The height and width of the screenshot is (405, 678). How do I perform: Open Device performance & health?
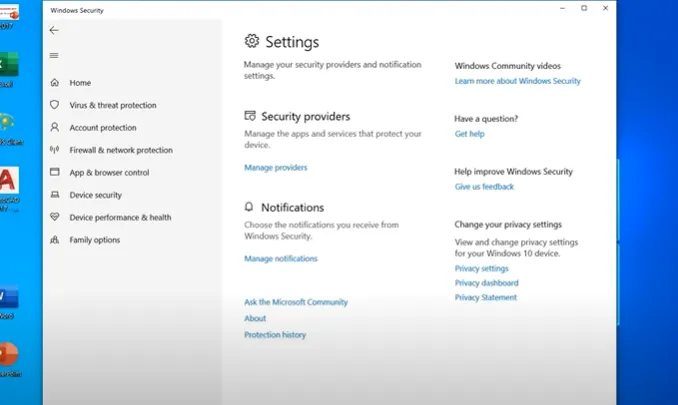pyautogui.click(x=120, y=217)
